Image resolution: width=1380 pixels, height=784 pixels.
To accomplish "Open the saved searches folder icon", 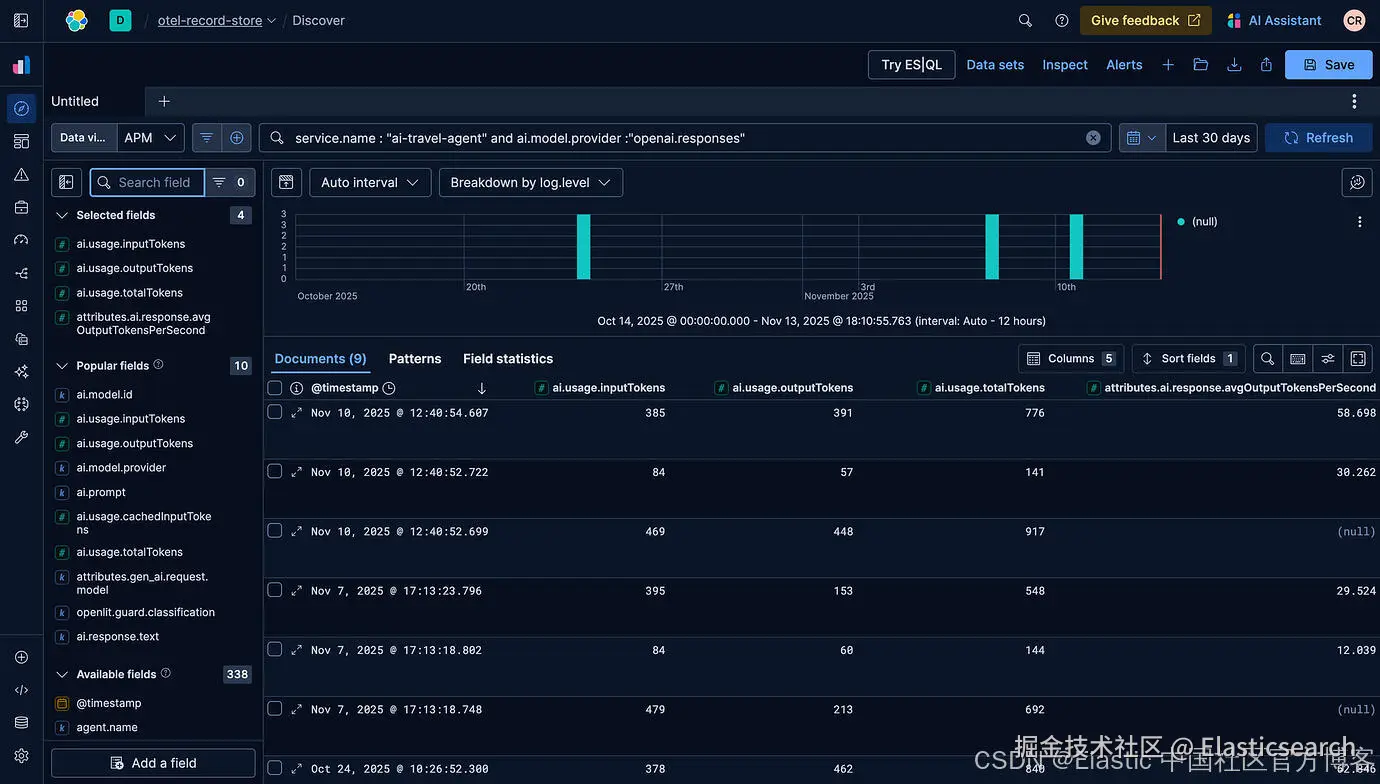I will pyautogui.click(x=1201, y=65).
